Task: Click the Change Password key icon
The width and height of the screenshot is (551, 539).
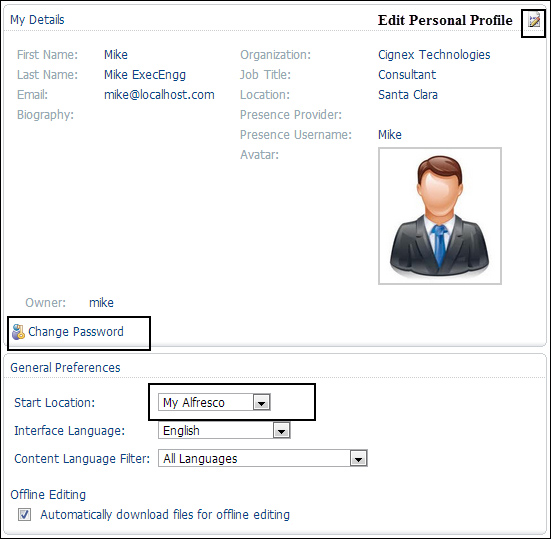Action: [18, 332]
